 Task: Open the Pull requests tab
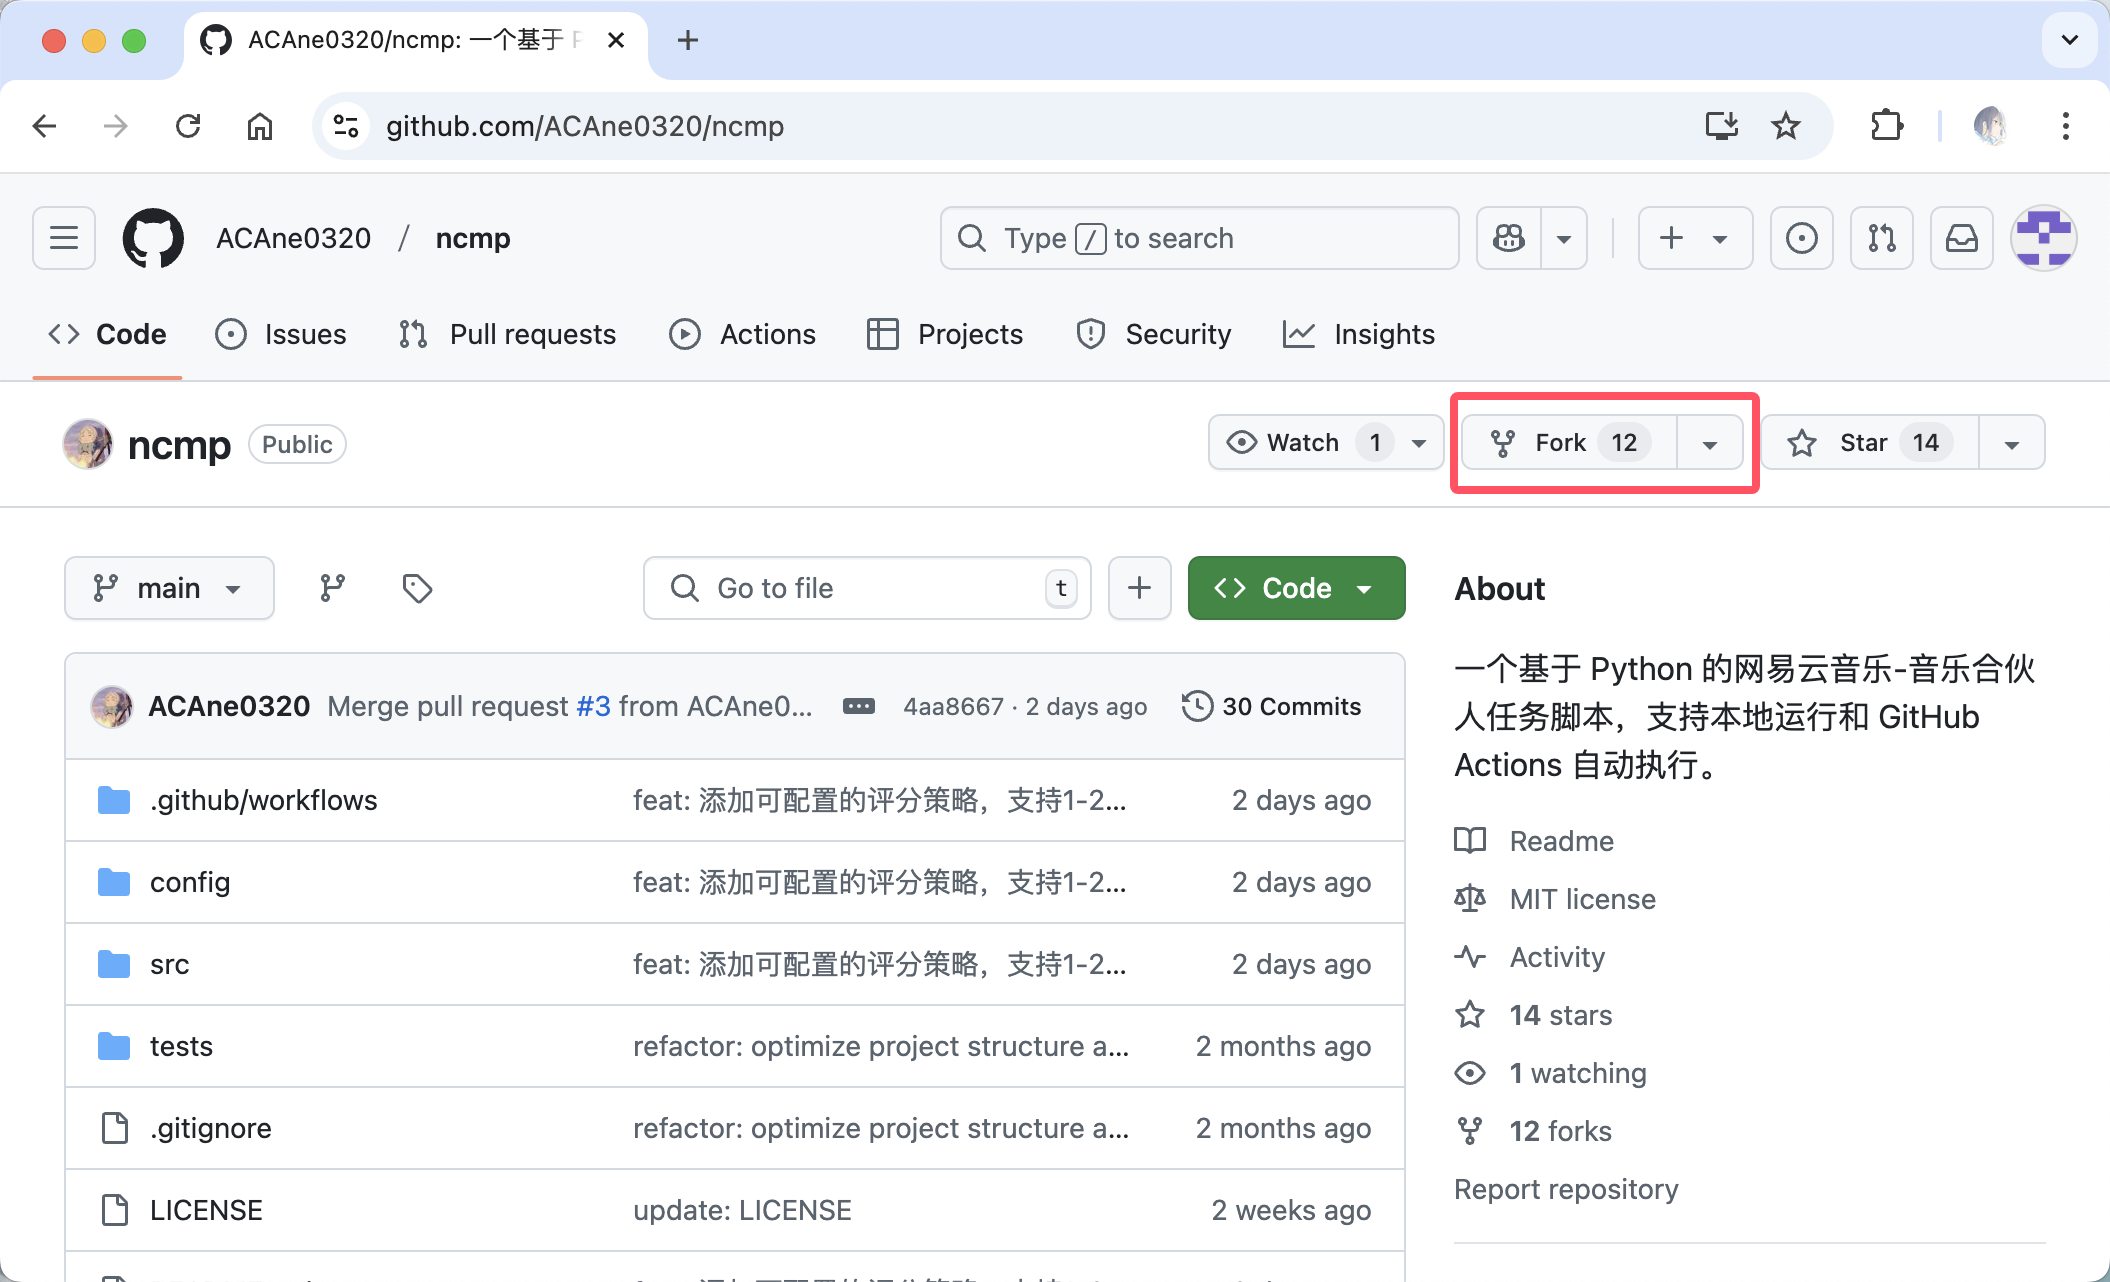click(507, 334)
